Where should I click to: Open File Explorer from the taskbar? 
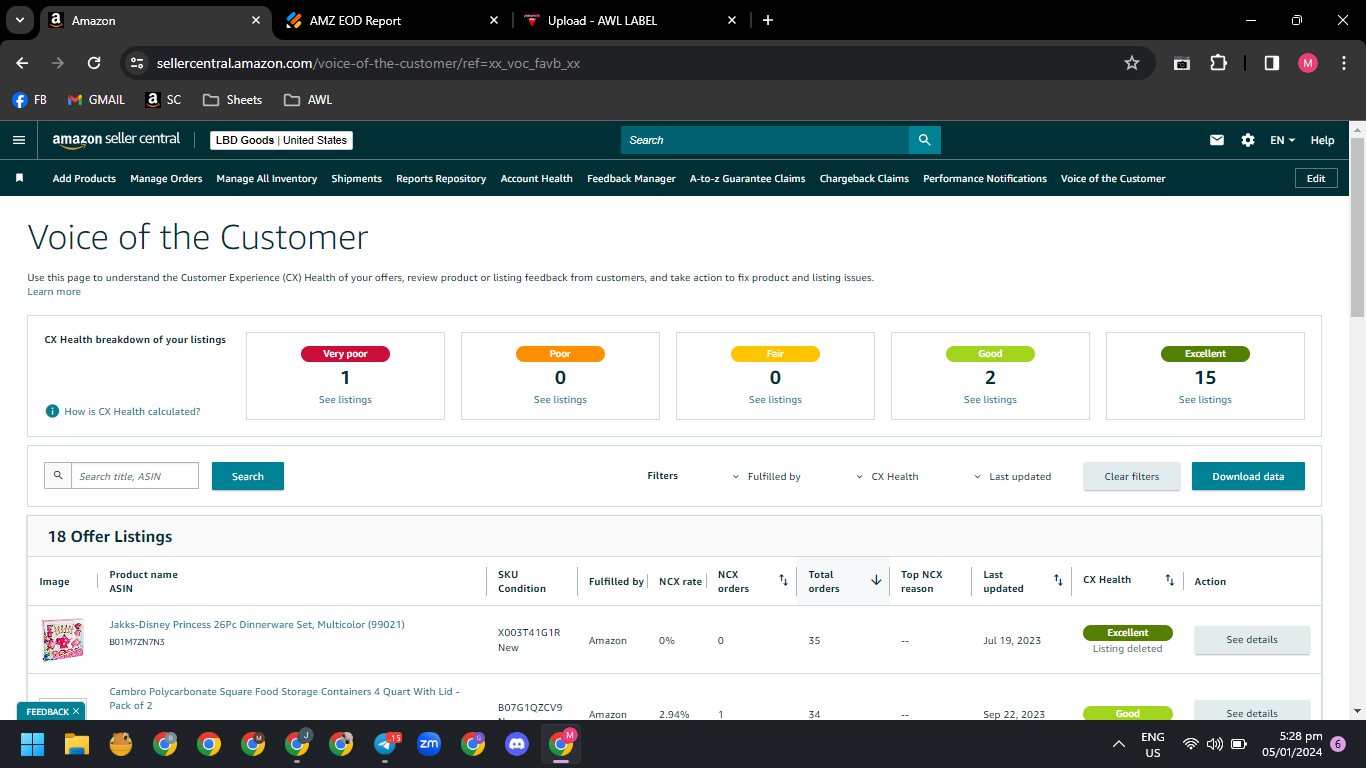pyautogui.click(x=77, y=744)
